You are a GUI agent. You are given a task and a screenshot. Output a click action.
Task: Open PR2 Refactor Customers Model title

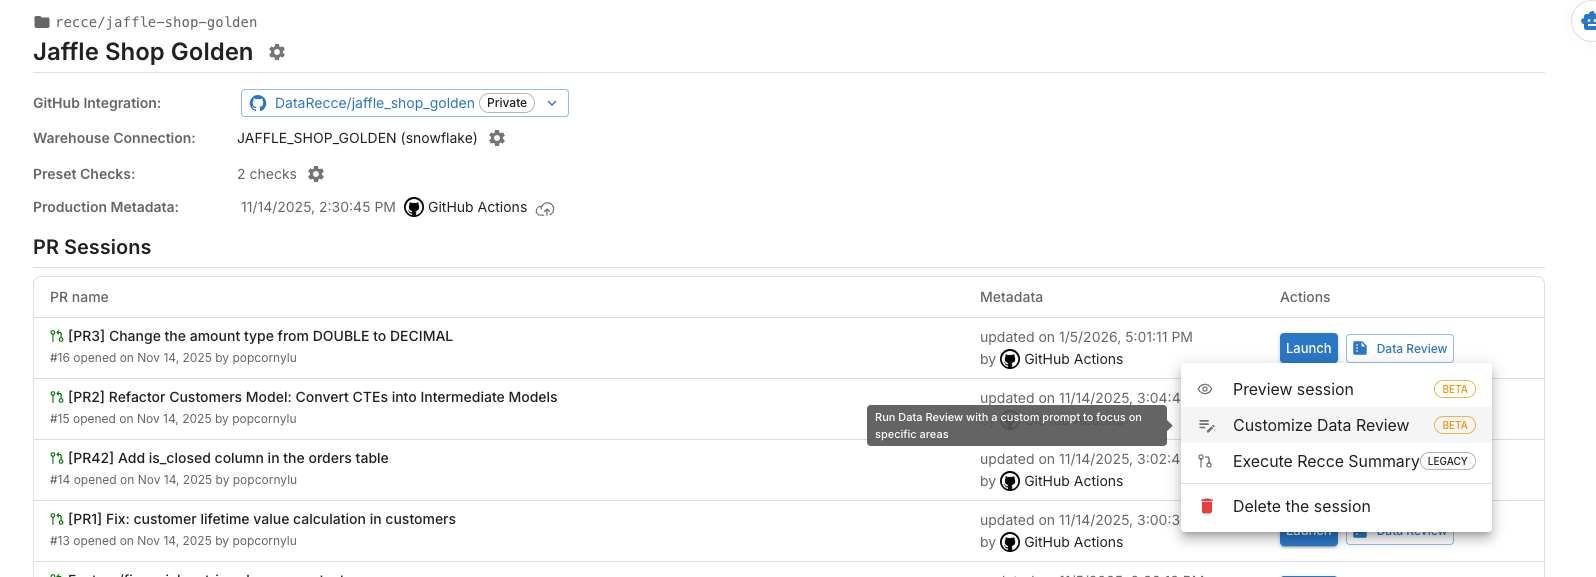pyautogui.click(x=312, y=397)
